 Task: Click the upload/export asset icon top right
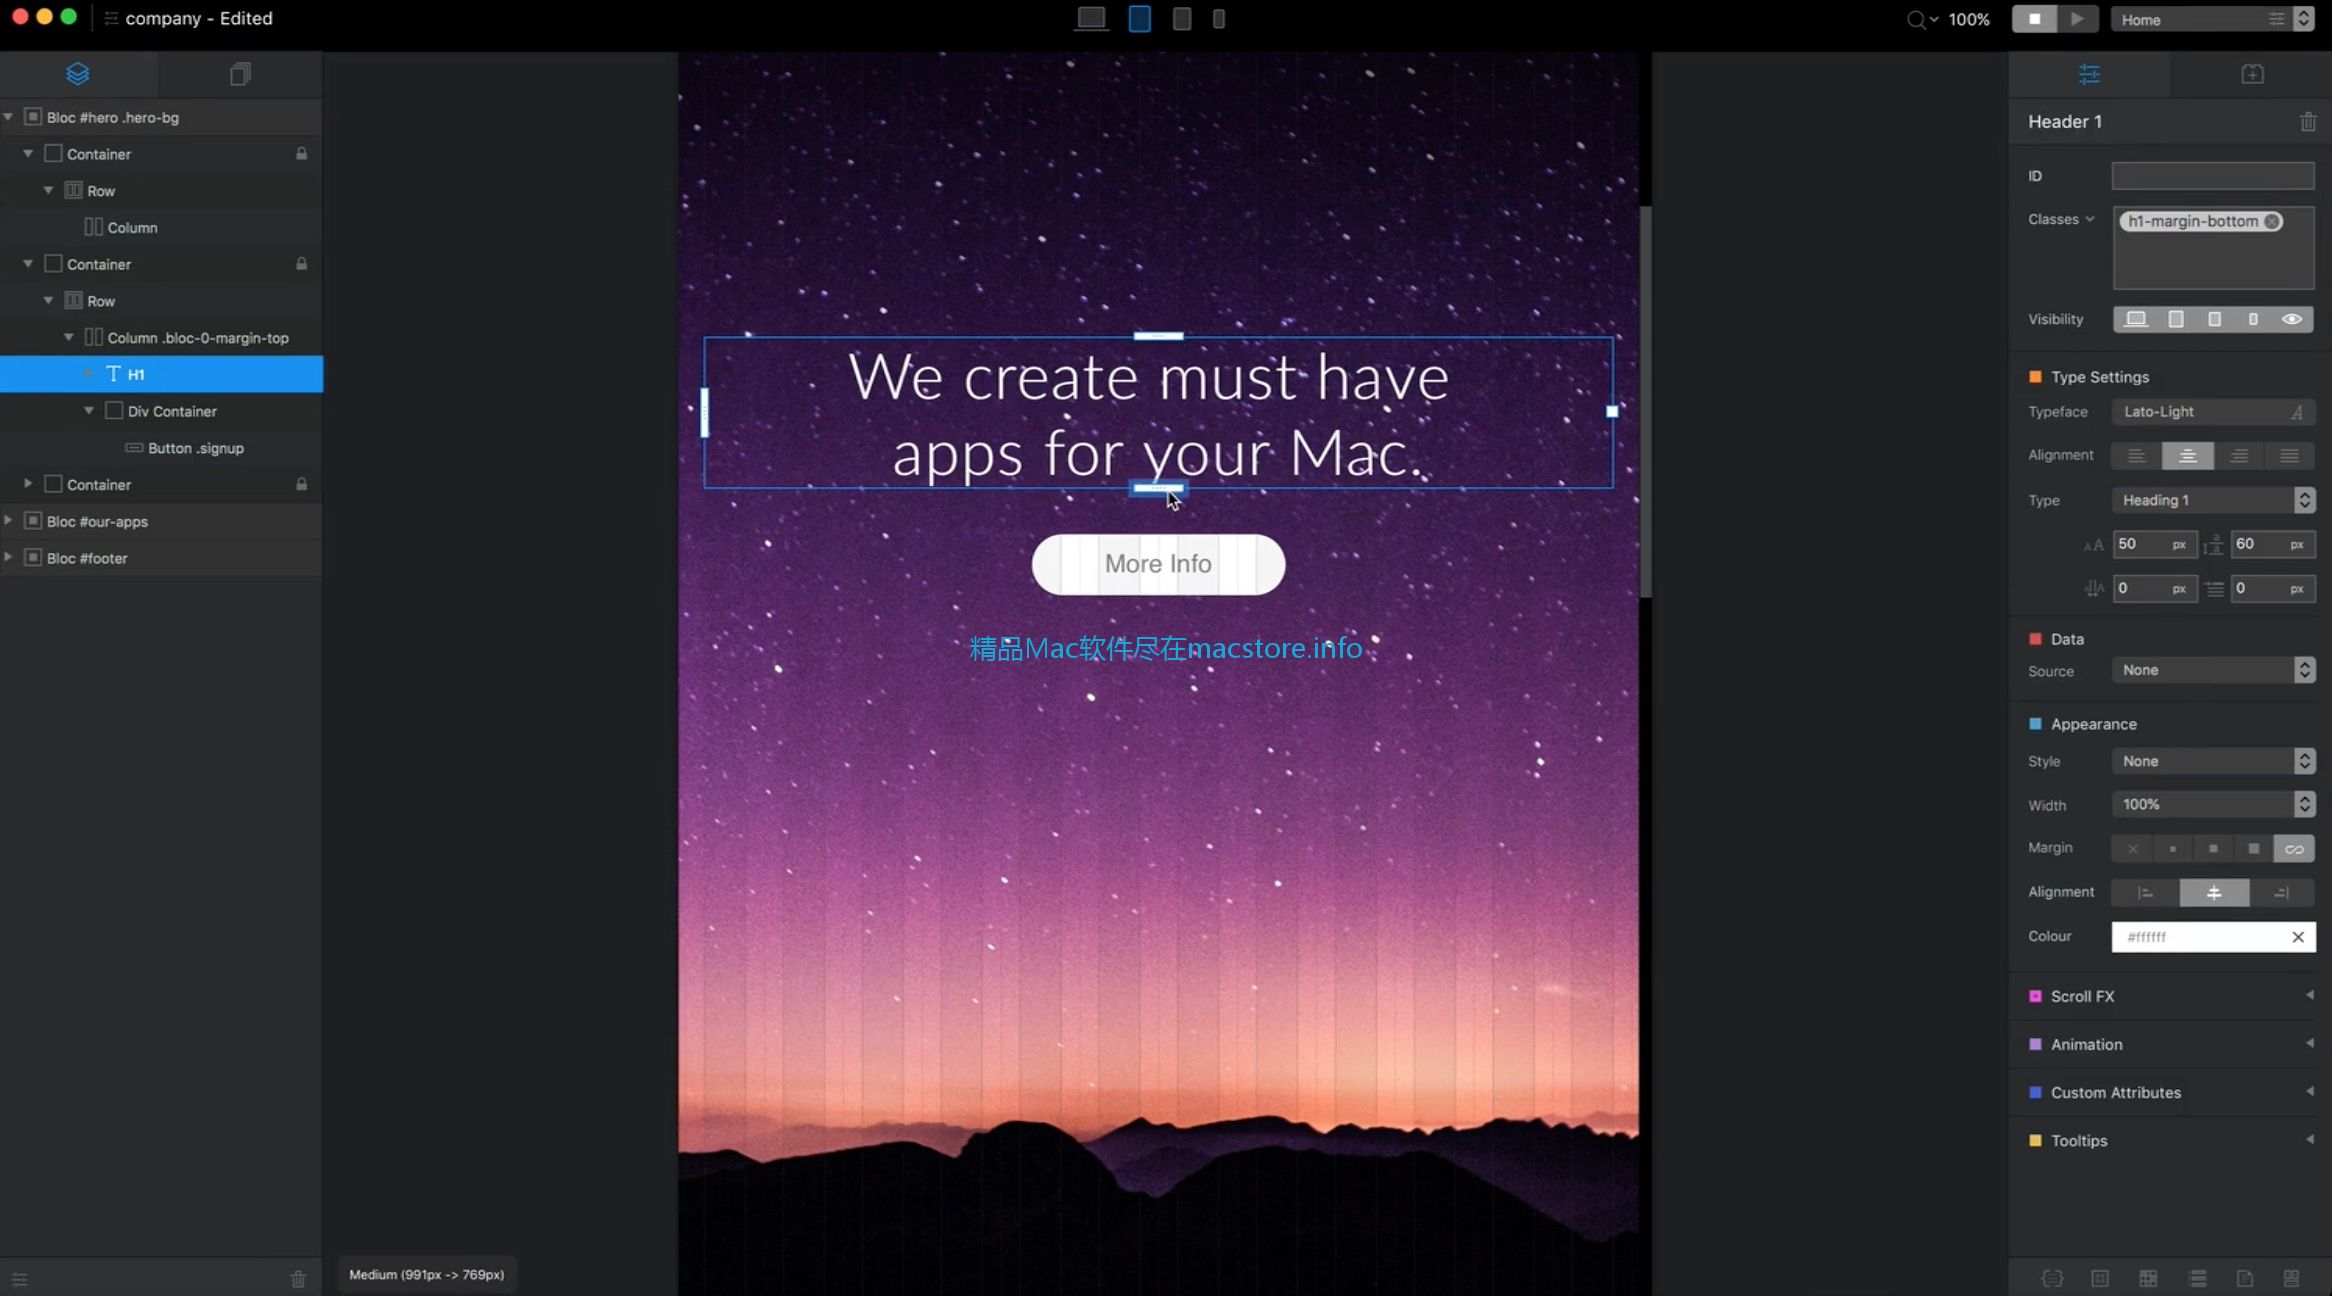[2252, 73]
